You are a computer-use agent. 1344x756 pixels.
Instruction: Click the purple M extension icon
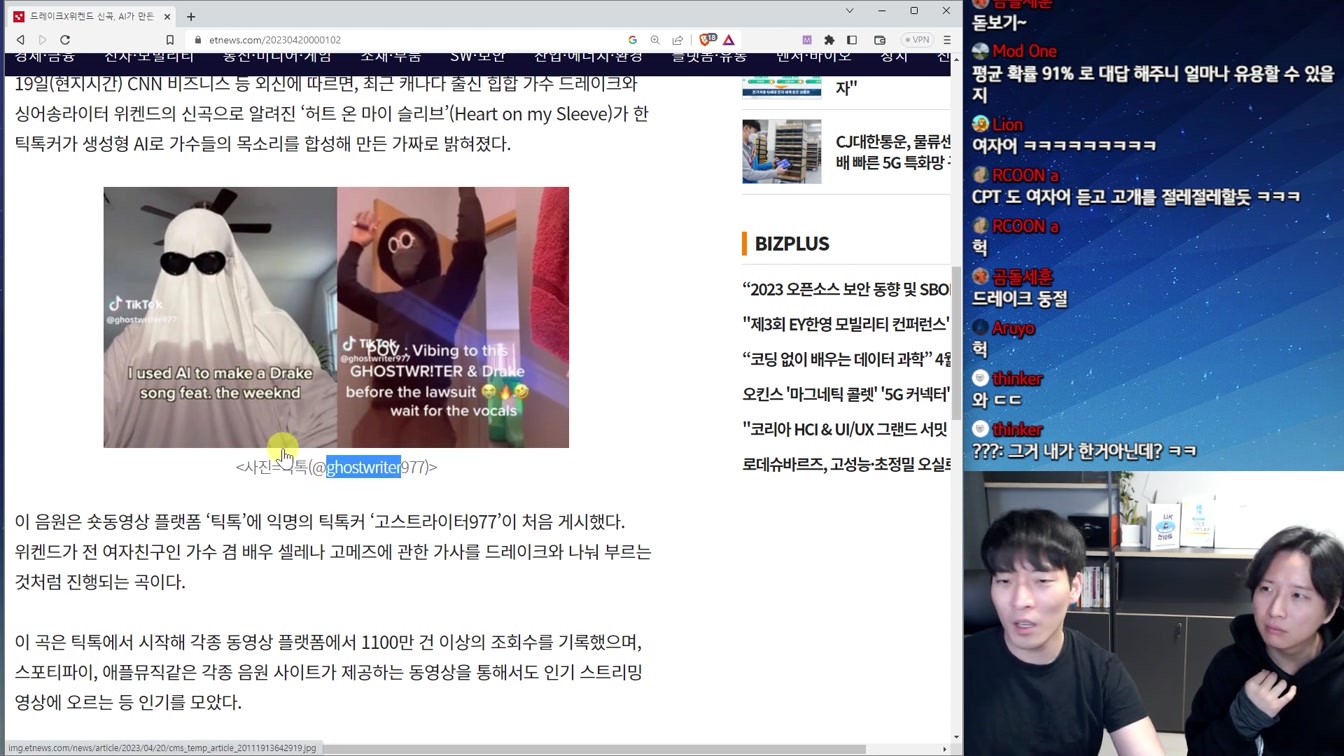click(807, 40)
